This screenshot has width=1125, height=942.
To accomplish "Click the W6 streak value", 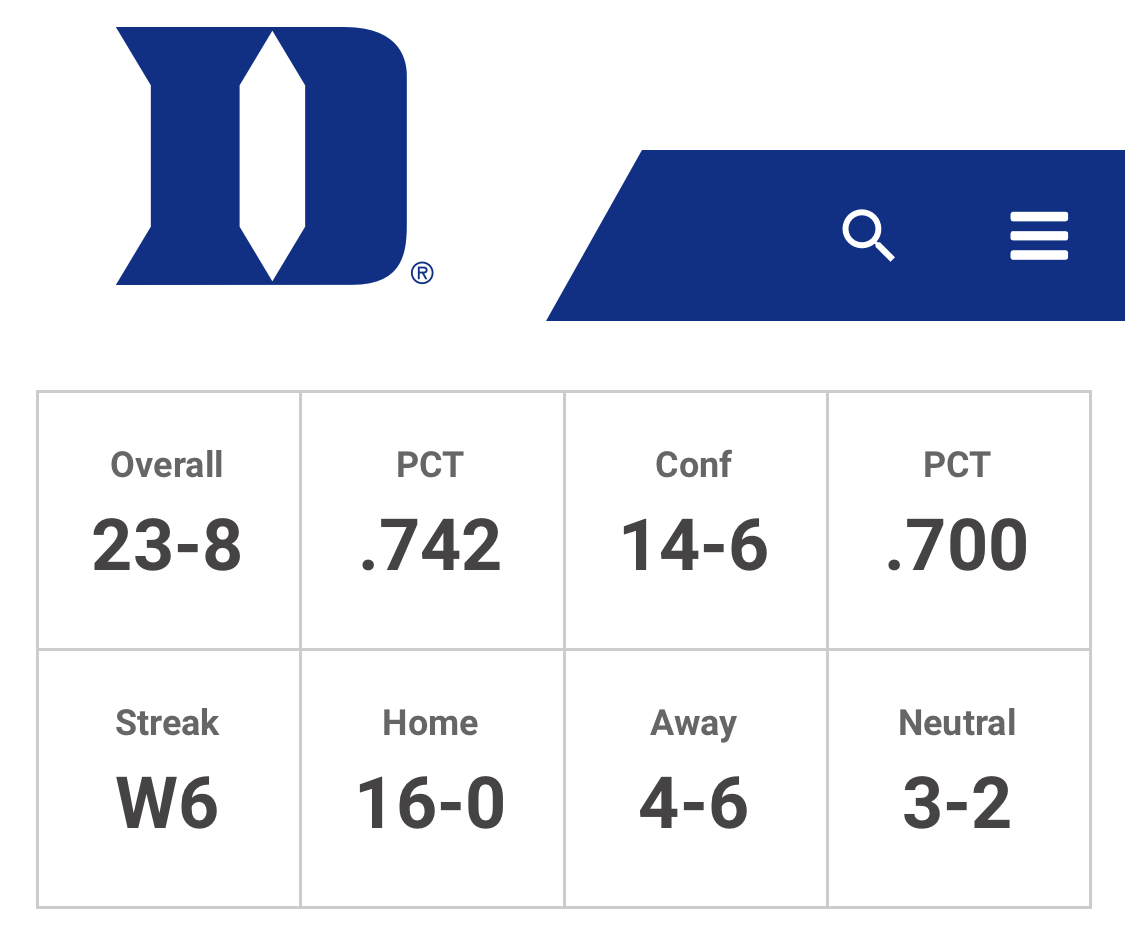I will pos(167,803).
